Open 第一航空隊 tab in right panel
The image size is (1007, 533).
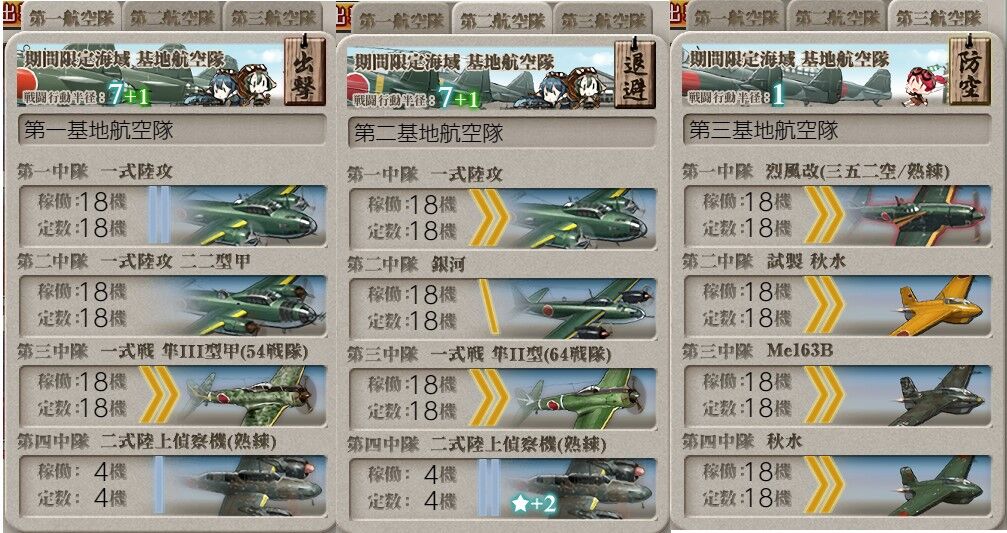tap(735, 17)
